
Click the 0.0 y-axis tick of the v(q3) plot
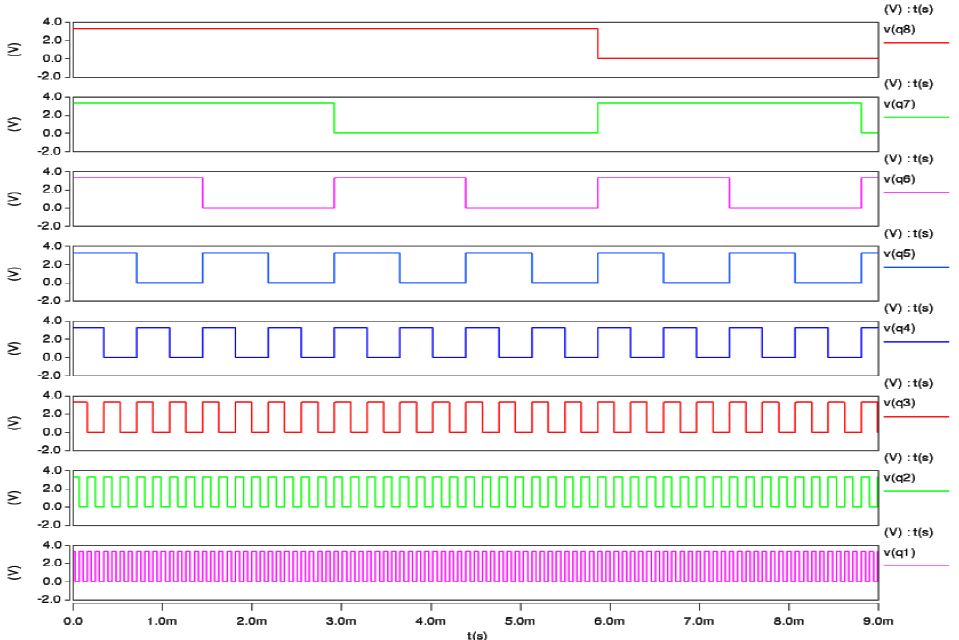(x=51, y=432)
